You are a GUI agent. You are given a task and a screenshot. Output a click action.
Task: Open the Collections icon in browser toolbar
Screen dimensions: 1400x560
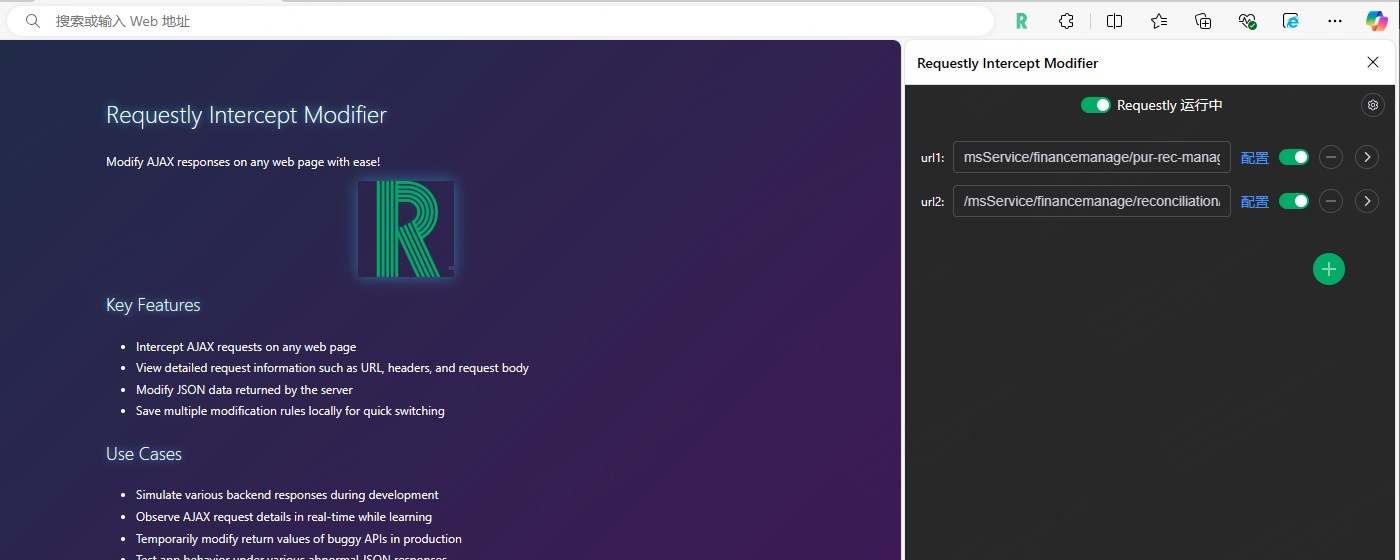pos(1203,21)
